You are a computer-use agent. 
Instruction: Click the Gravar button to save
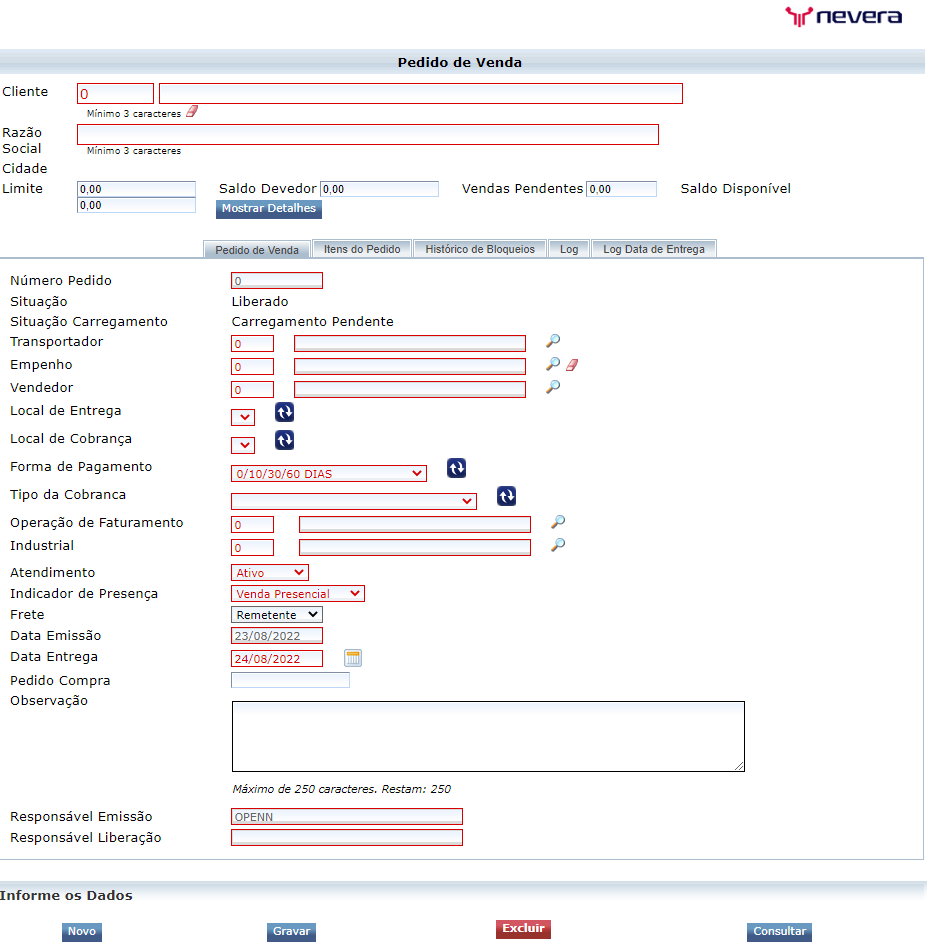(290, 931)
